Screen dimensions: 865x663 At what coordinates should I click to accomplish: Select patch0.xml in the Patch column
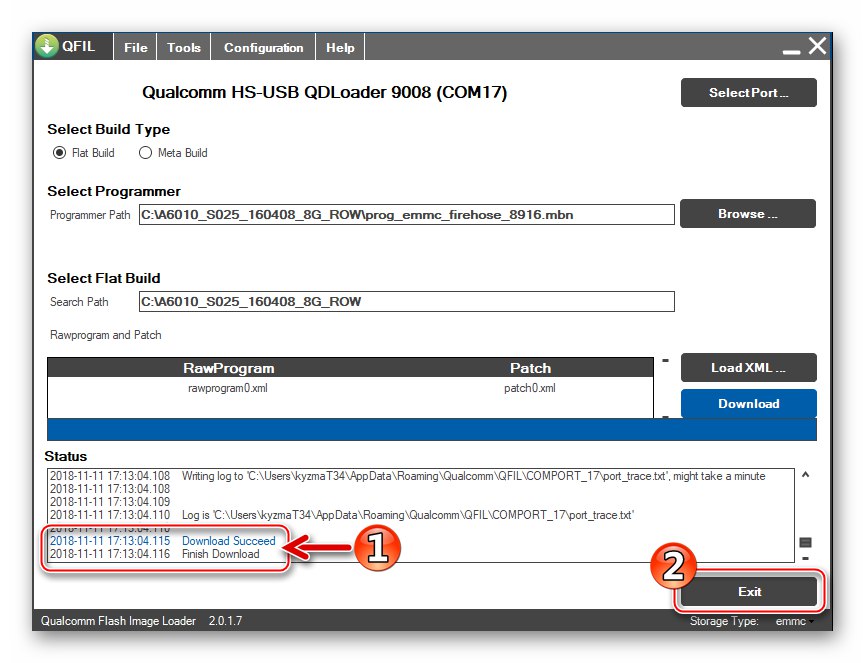coord(530,388)
